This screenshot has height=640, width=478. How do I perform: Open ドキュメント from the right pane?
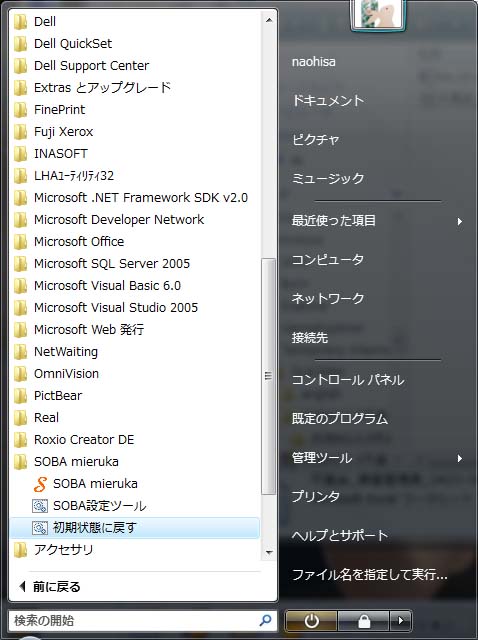click(328, 101)
